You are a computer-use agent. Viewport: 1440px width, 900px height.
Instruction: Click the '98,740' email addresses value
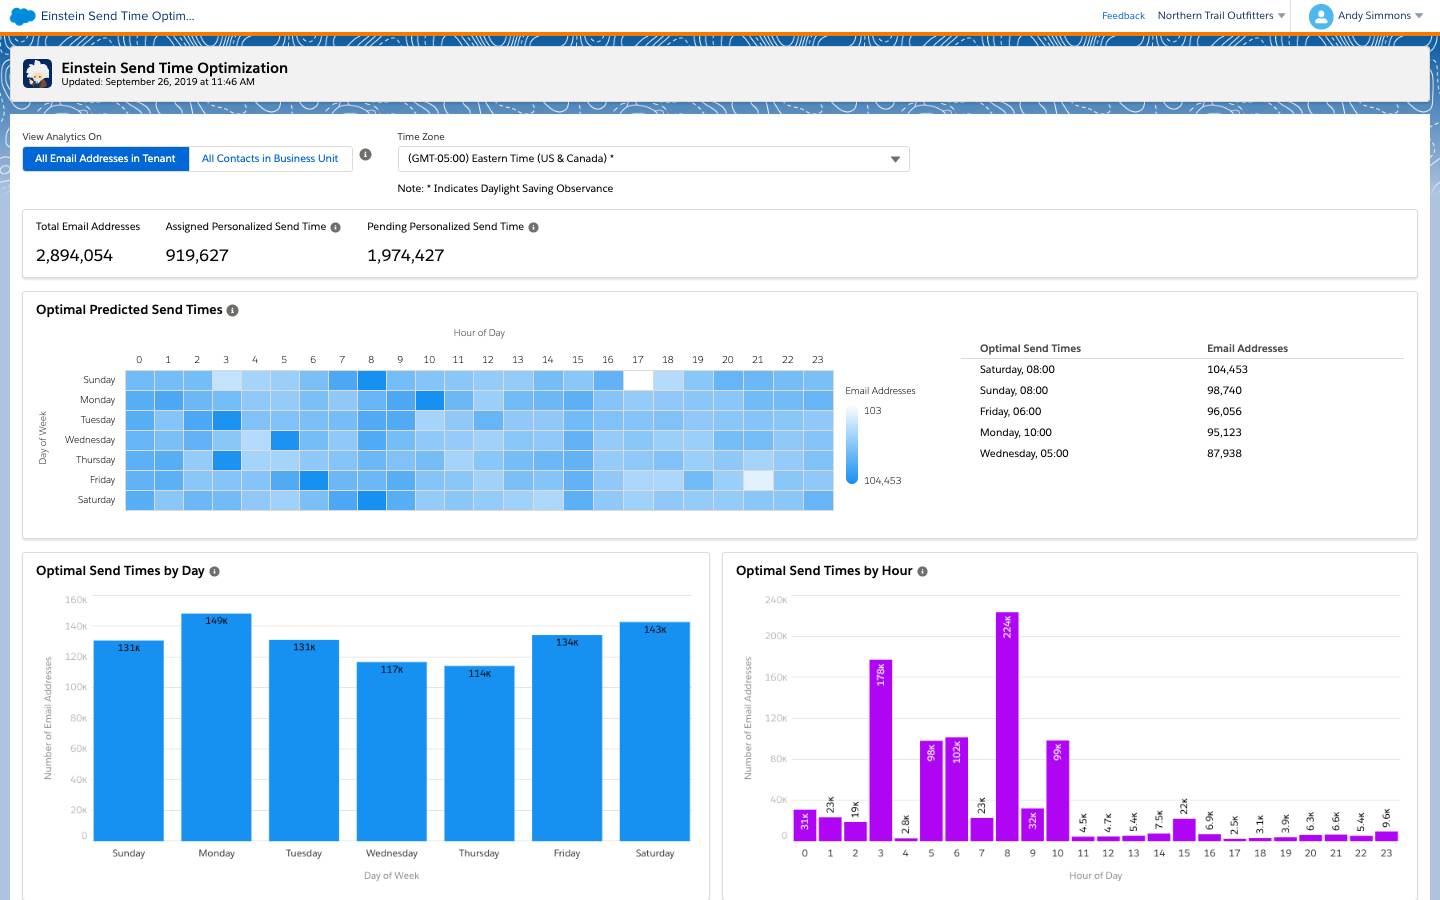point(1224,391)
